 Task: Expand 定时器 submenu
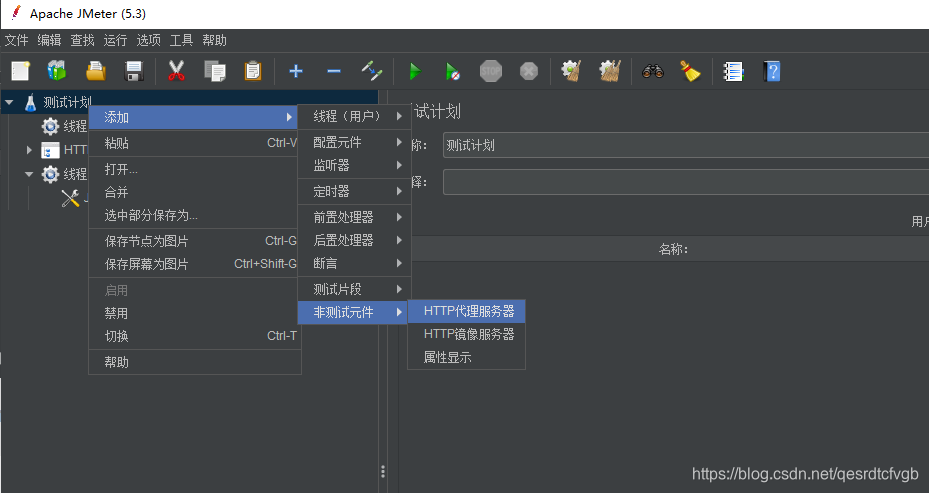point(354,191)
